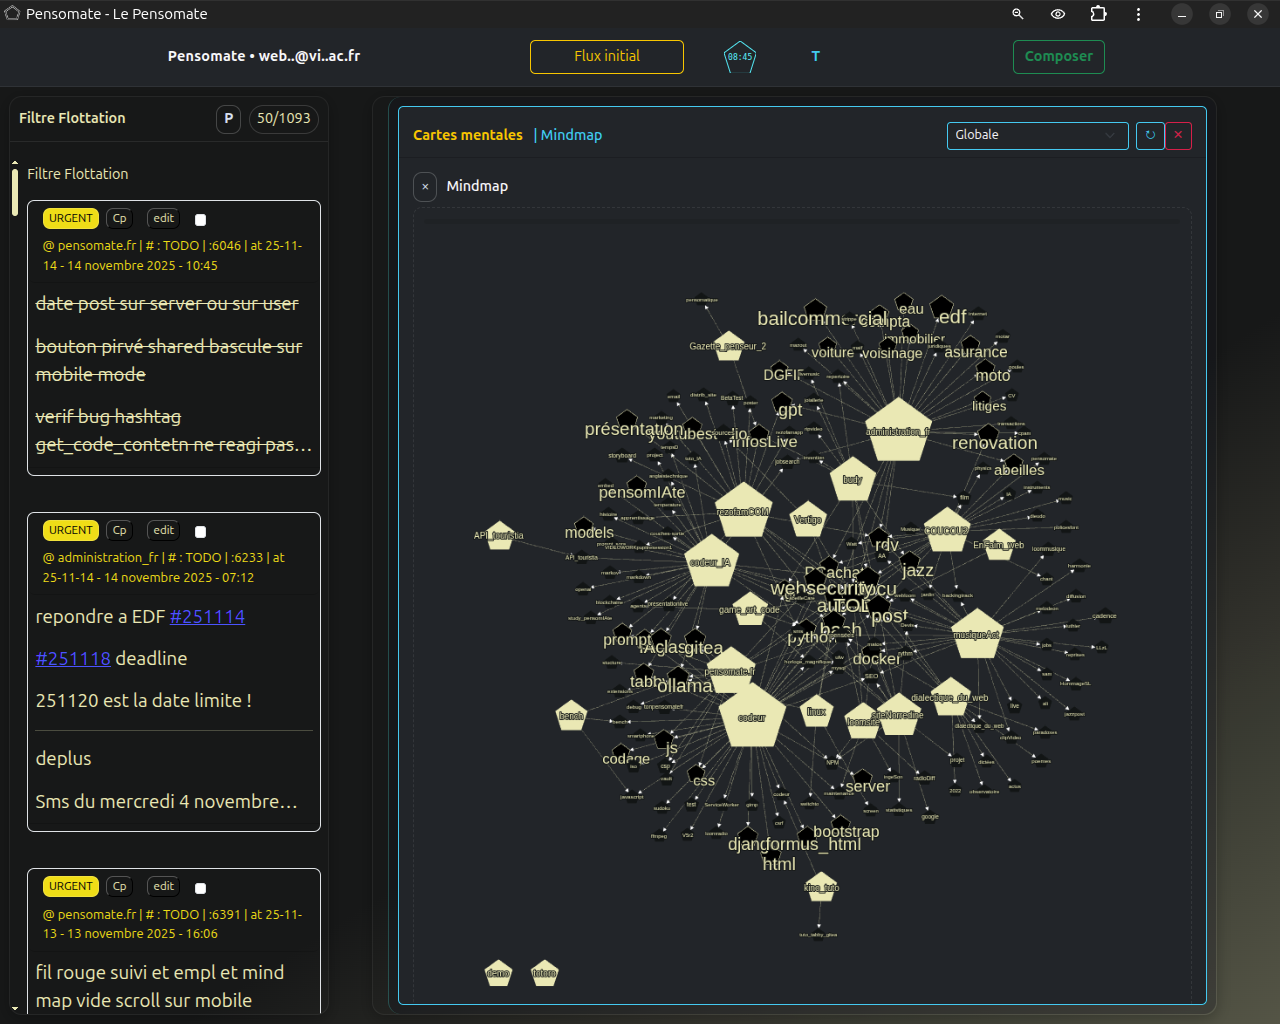Click the refresh mindmap icon

point(1150,135)
